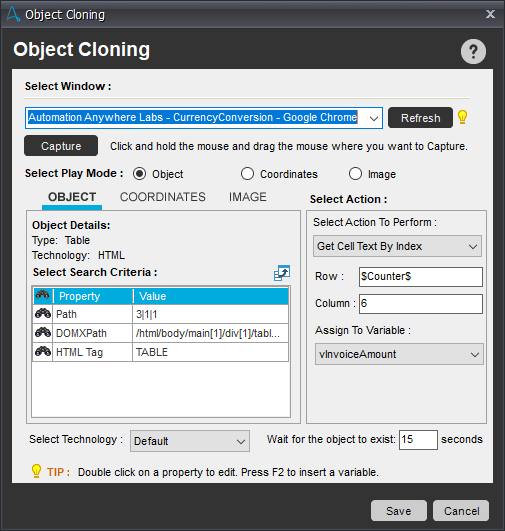Click the Save button
Image resolution: width=505 pixels, height=531 pixels.
[399, 511]
